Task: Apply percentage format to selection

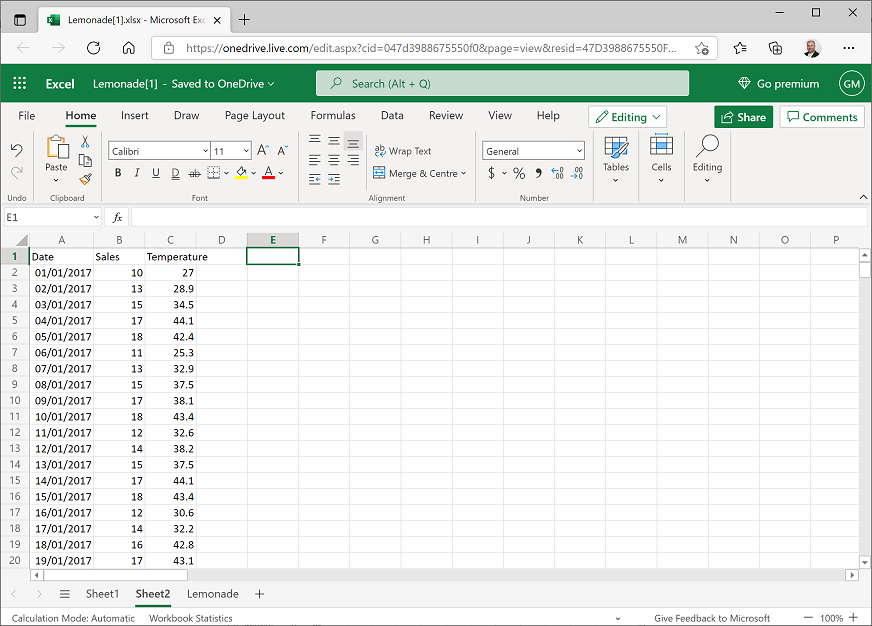Action: pos(519,172)
